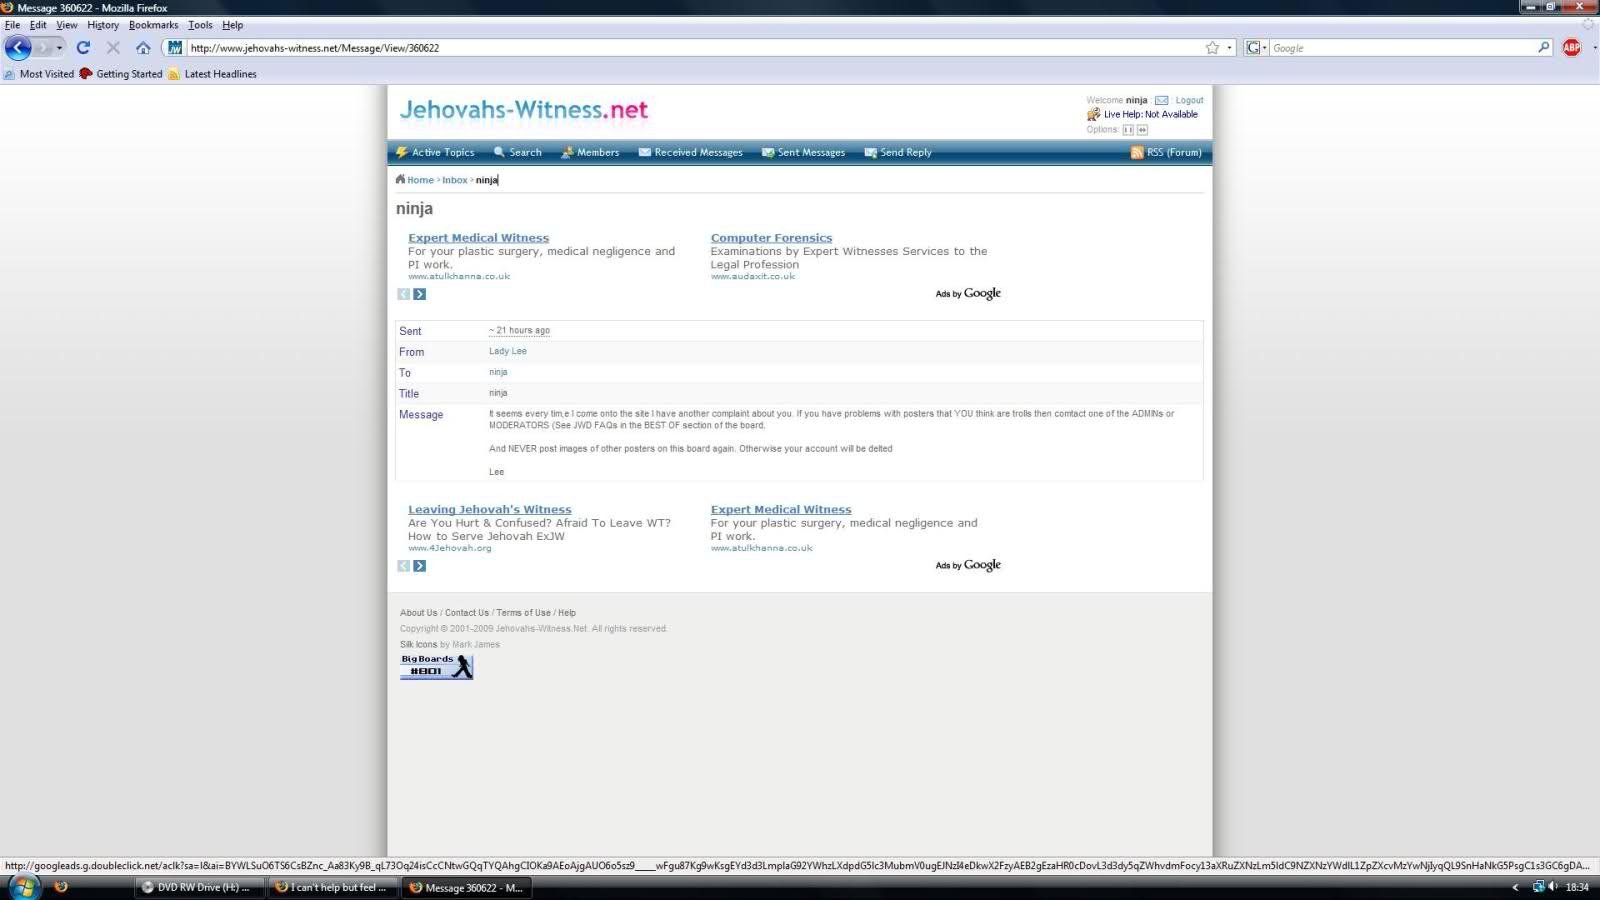Open the History menu

103,25
